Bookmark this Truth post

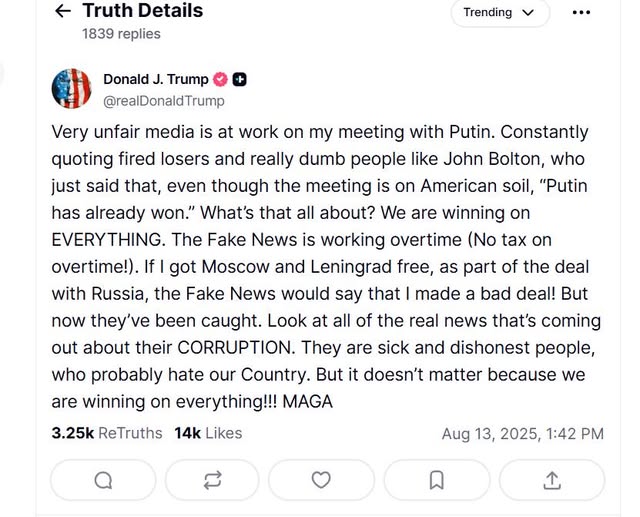[436, 480]
